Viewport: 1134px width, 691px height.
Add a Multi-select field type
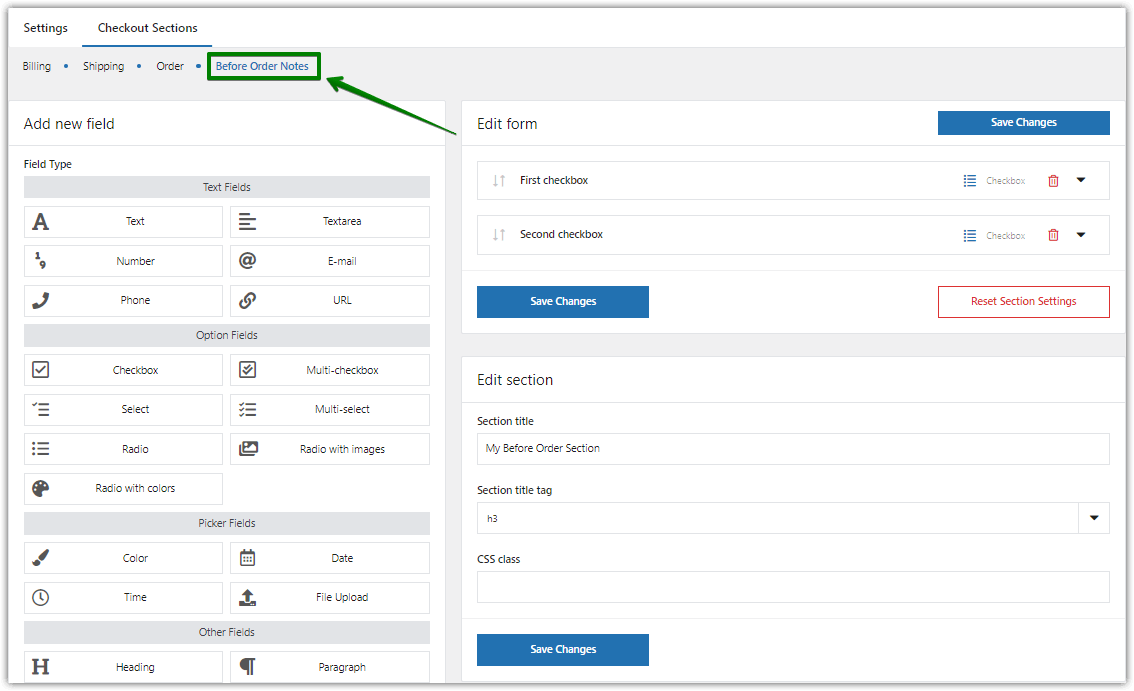point(330,410)
